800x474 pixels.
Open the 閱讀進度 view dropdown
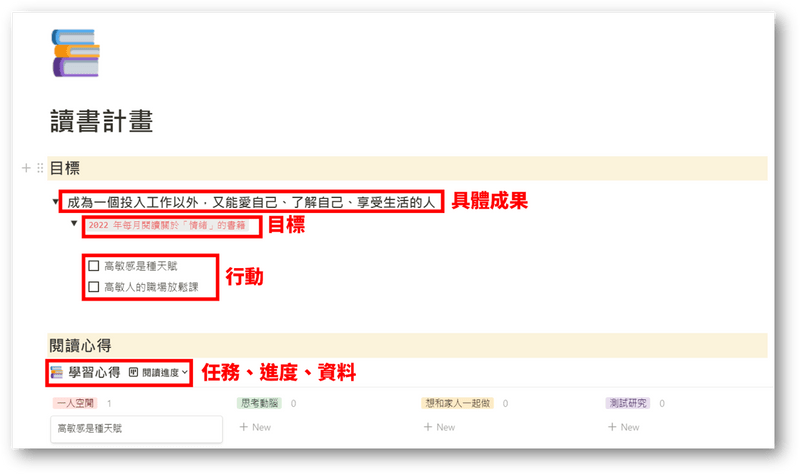click(x=164, y=372)
